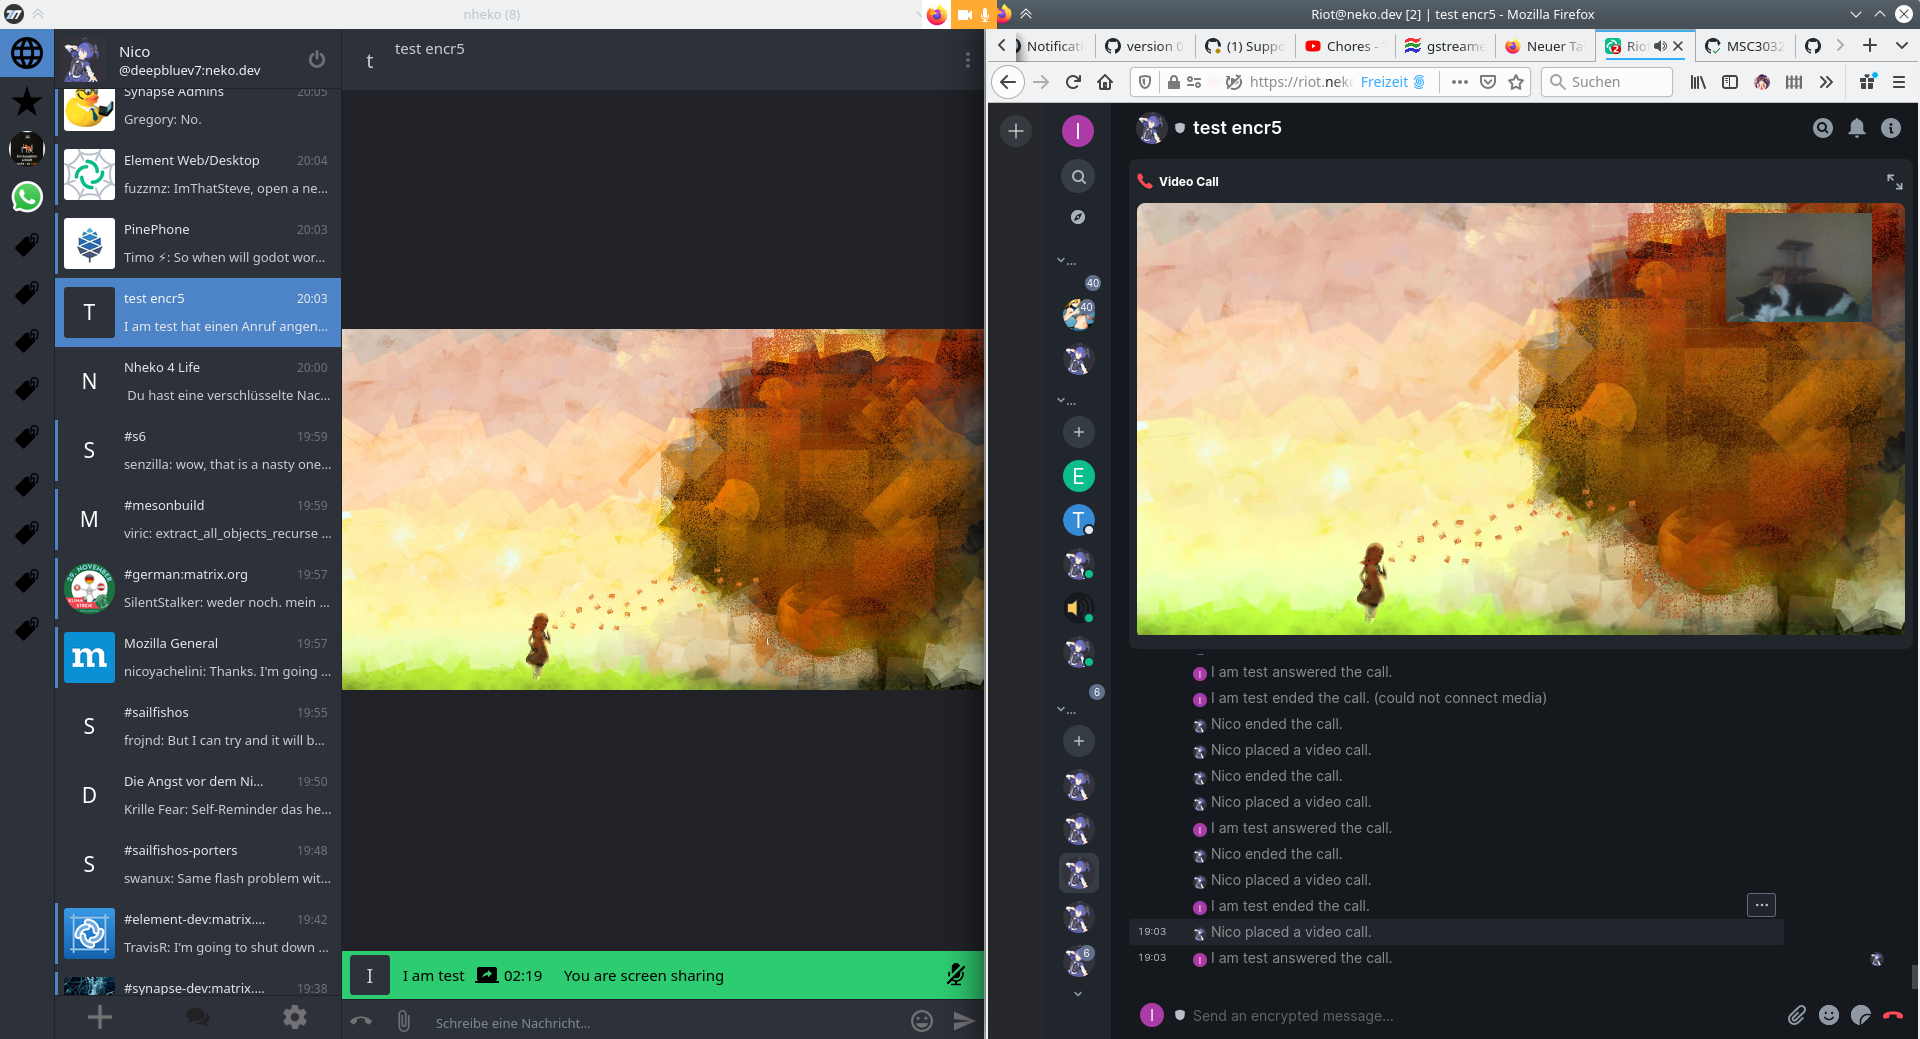Screen dimensions: 1920x1039
Task: Toggle bookmark star in Firefox address bar
Action: (x=1516, y=82)
